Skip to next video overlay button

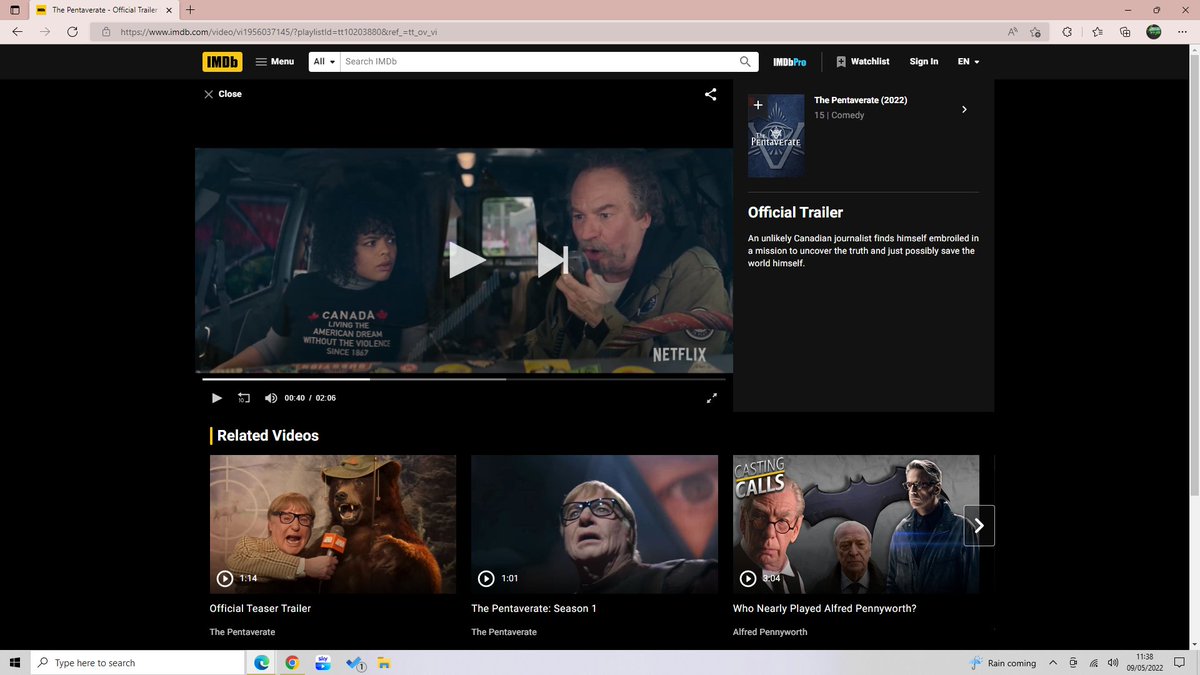(553, 260)
